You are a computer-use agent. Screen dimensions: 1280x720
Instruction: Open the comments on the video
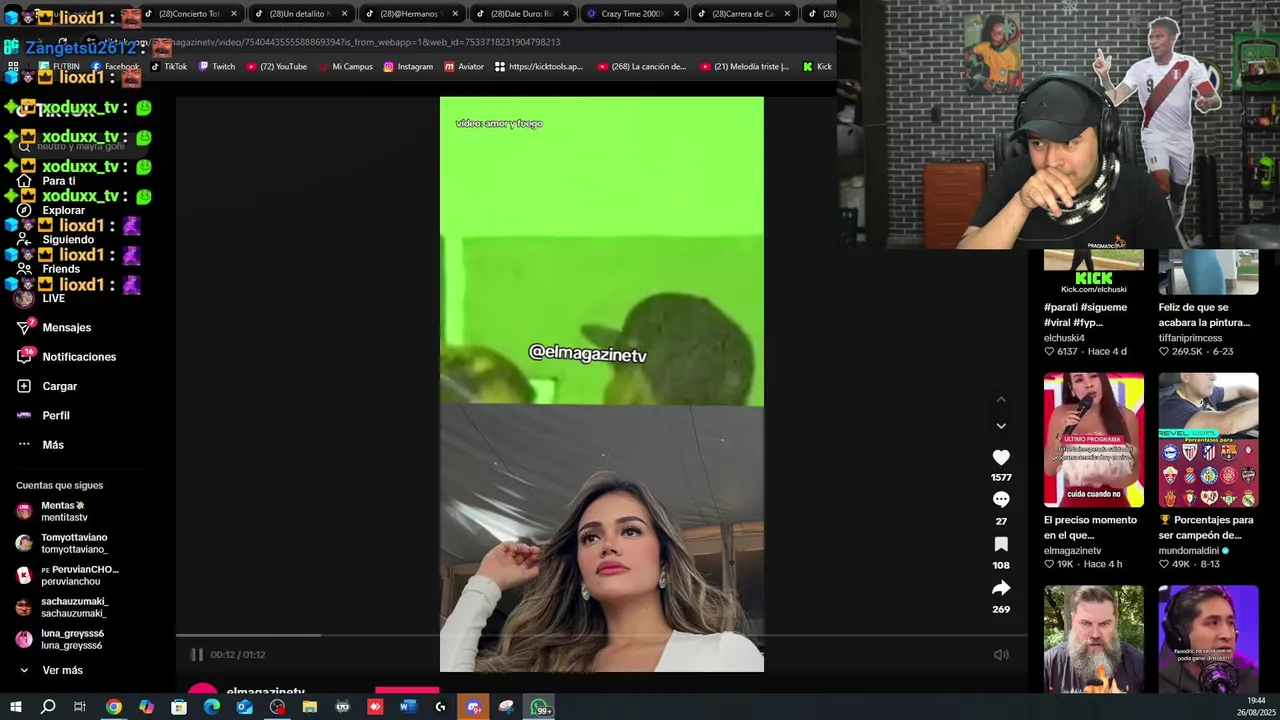tap(1001, 499)
